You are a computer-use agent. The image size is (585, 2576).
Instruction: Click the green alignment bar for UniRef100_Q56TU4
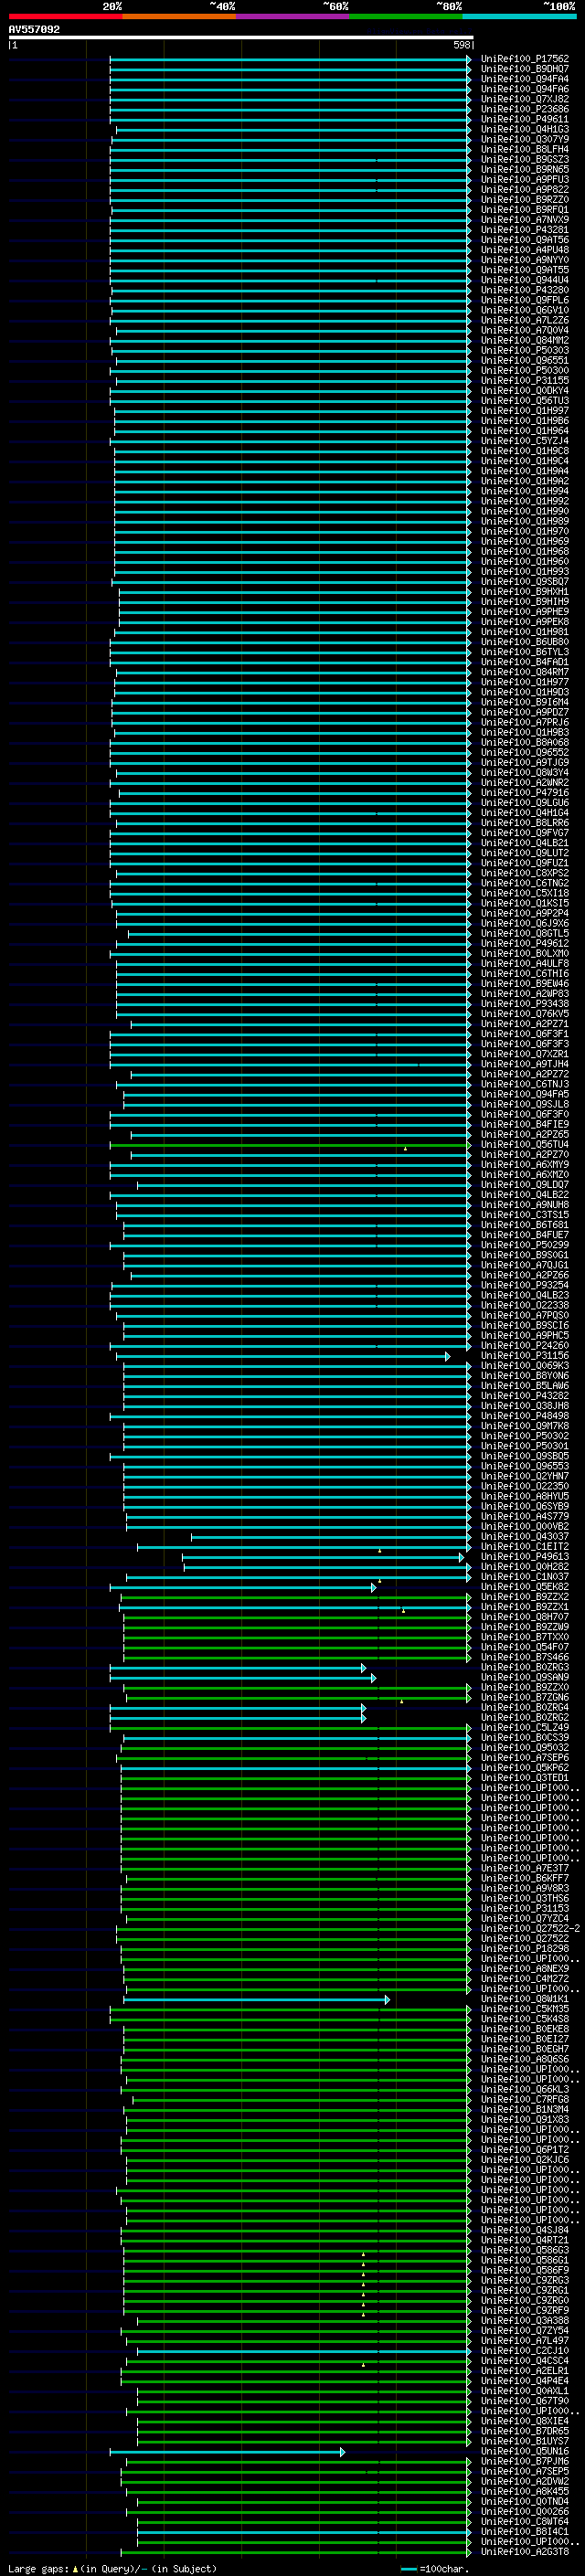pos(290,1144)
